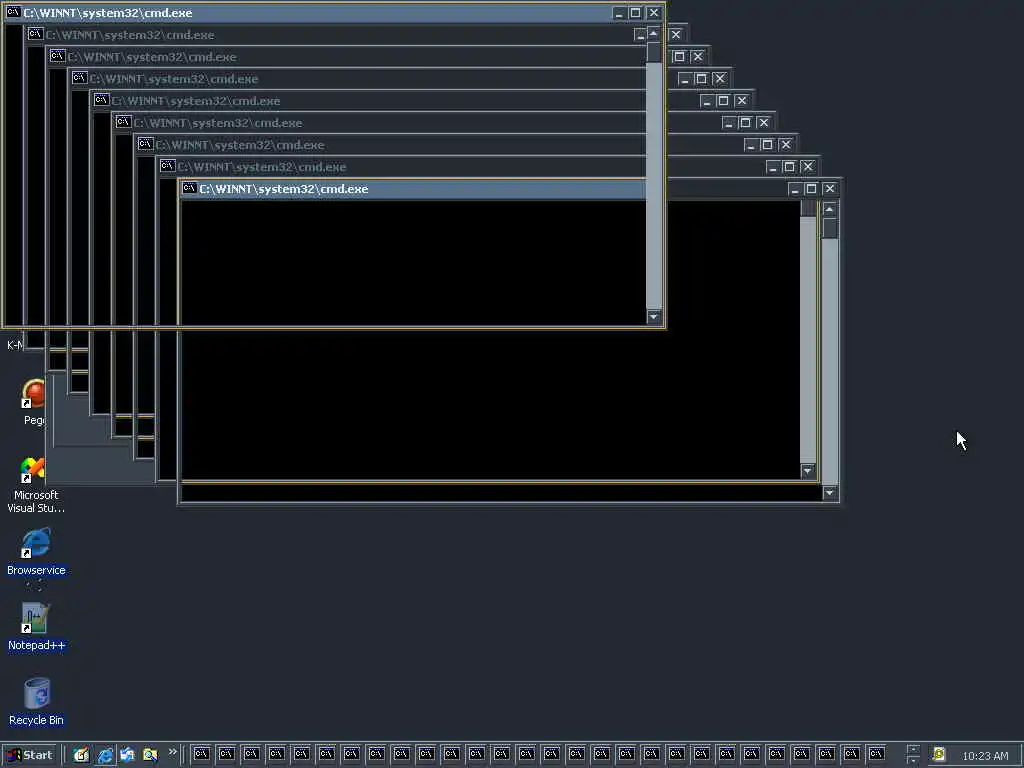Viewport: 1024px width, 768px height.
Task: Open control-menu icon of lowest cascaded cmd window
Action: (189, 188)
